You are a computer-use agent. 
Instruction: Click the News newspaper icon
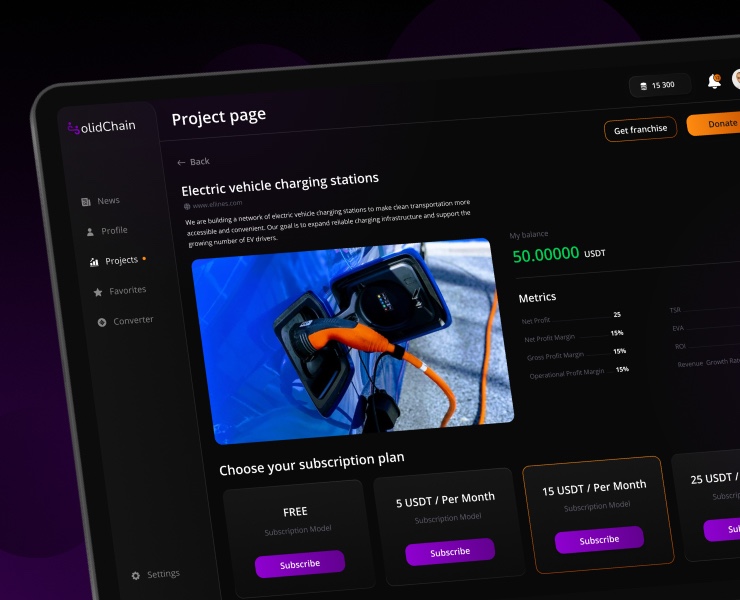click(86, 202)
